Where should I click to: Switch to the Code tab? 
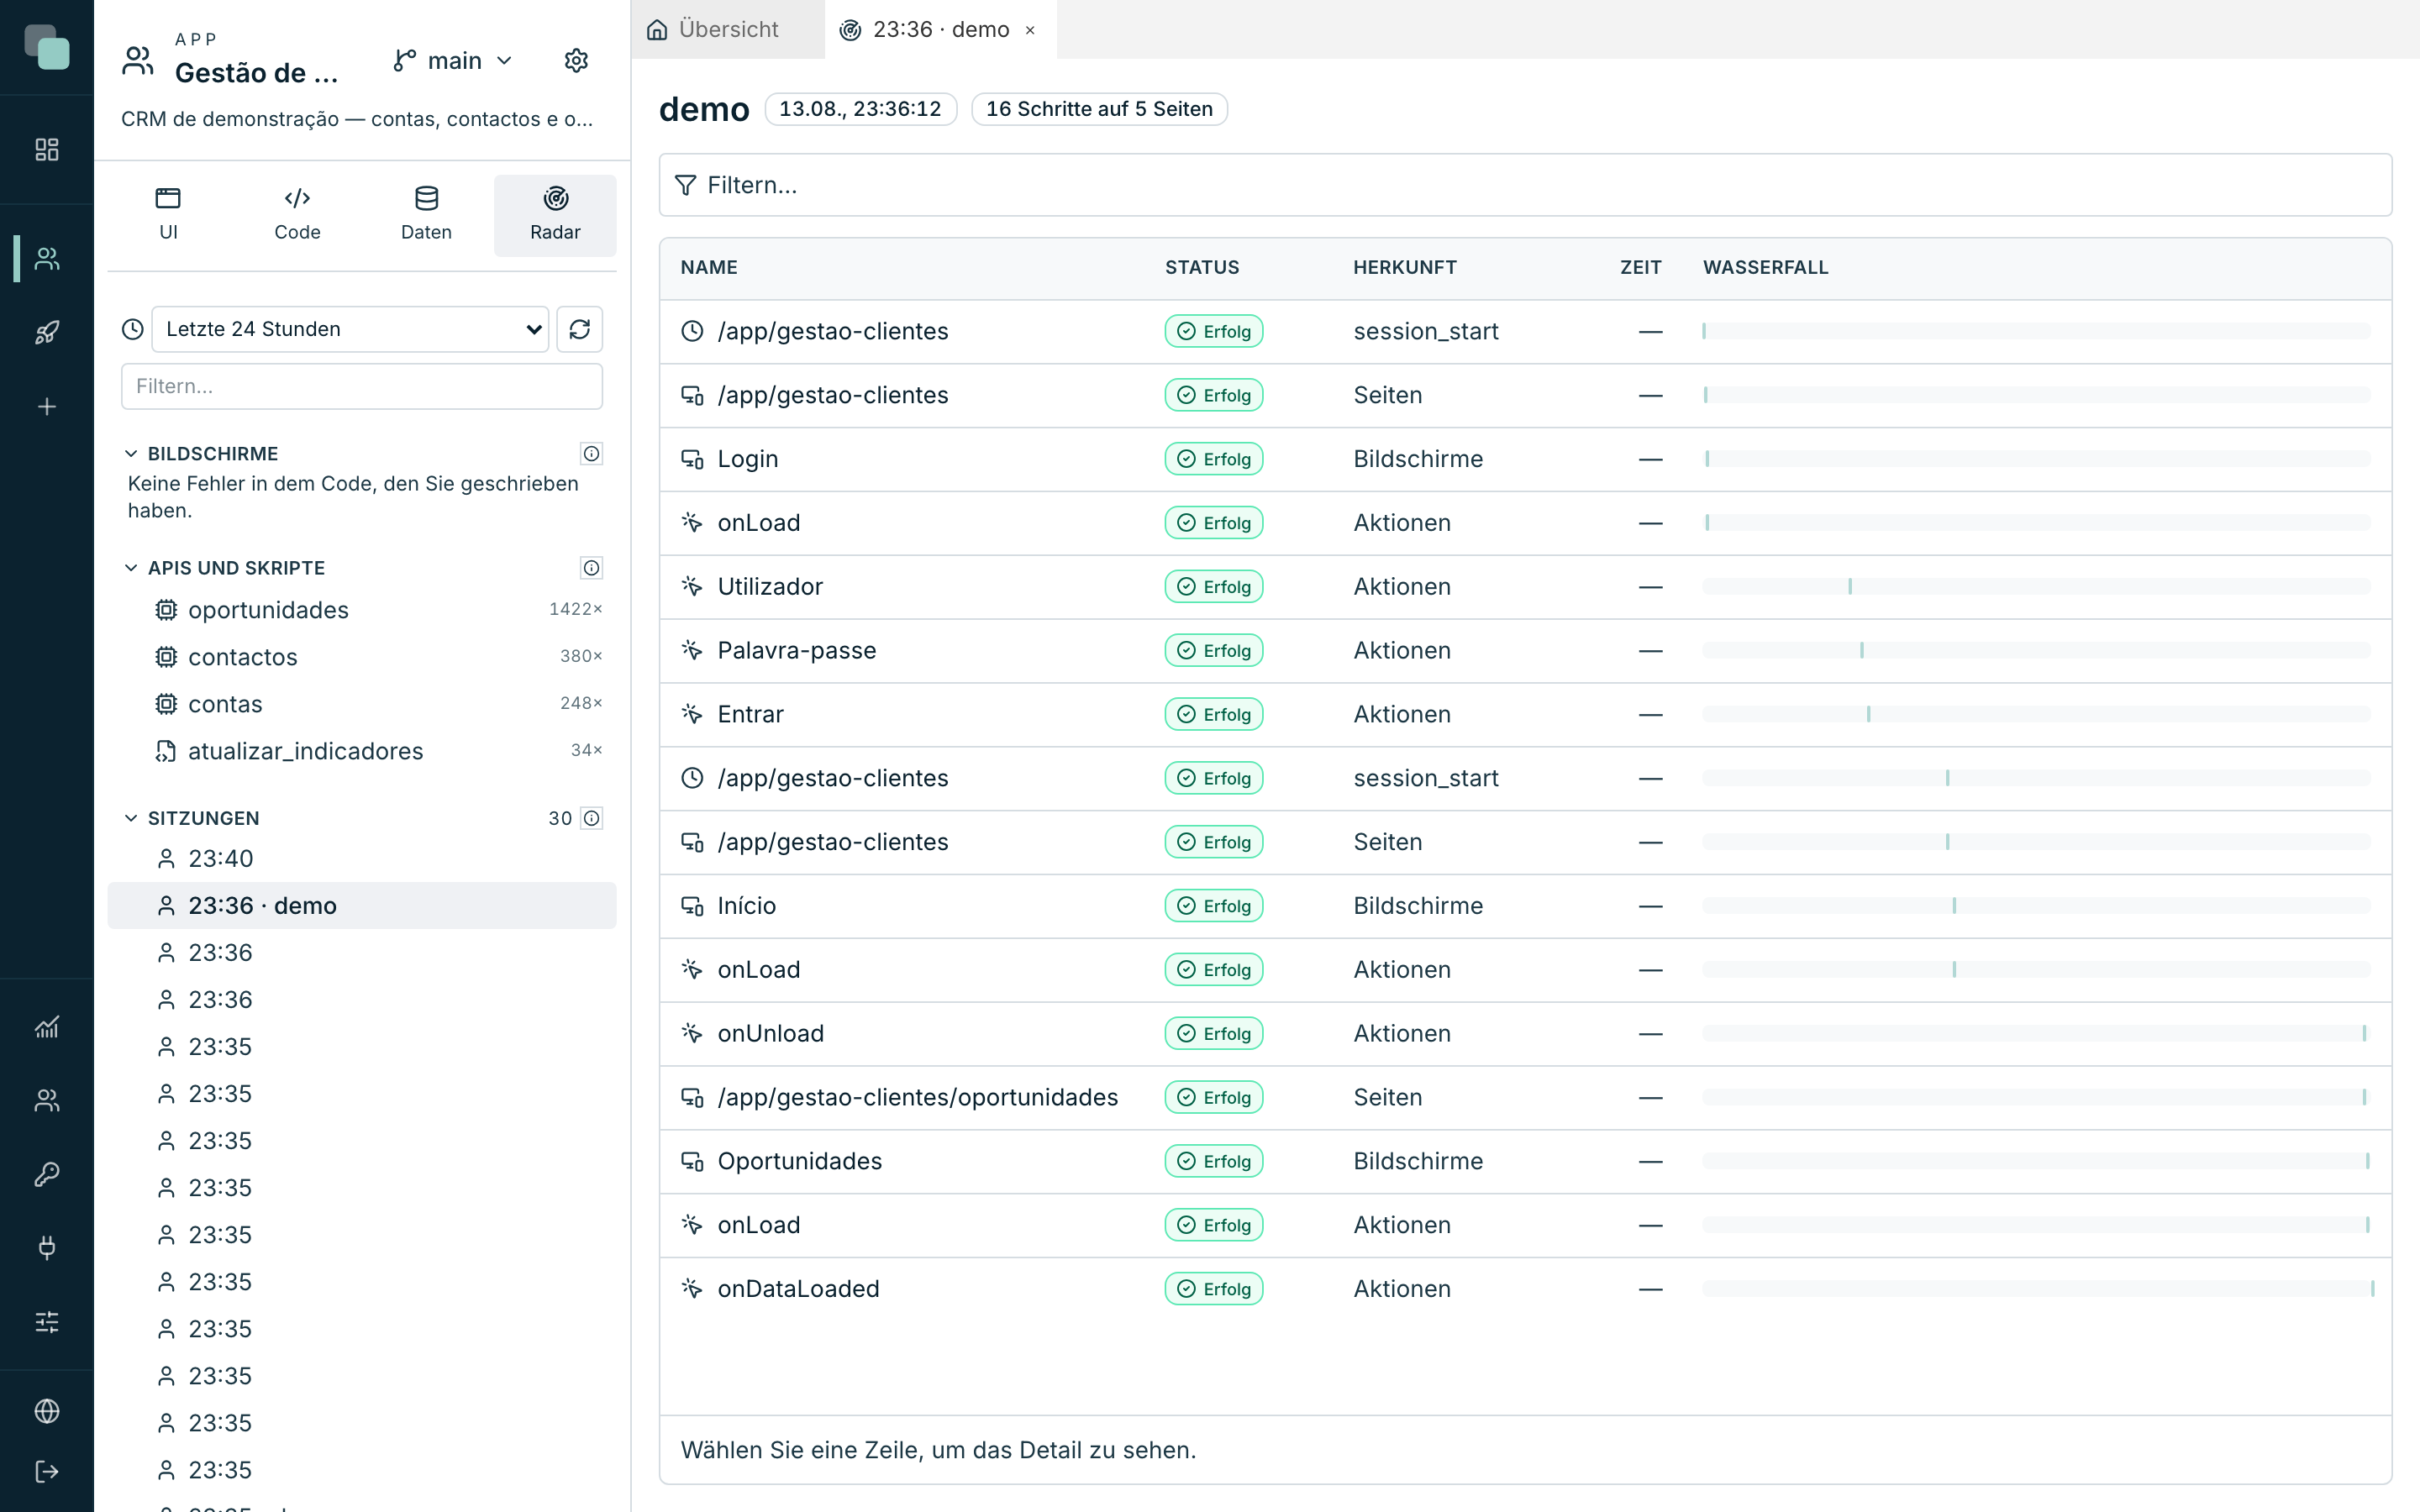(x=297, y=215)
